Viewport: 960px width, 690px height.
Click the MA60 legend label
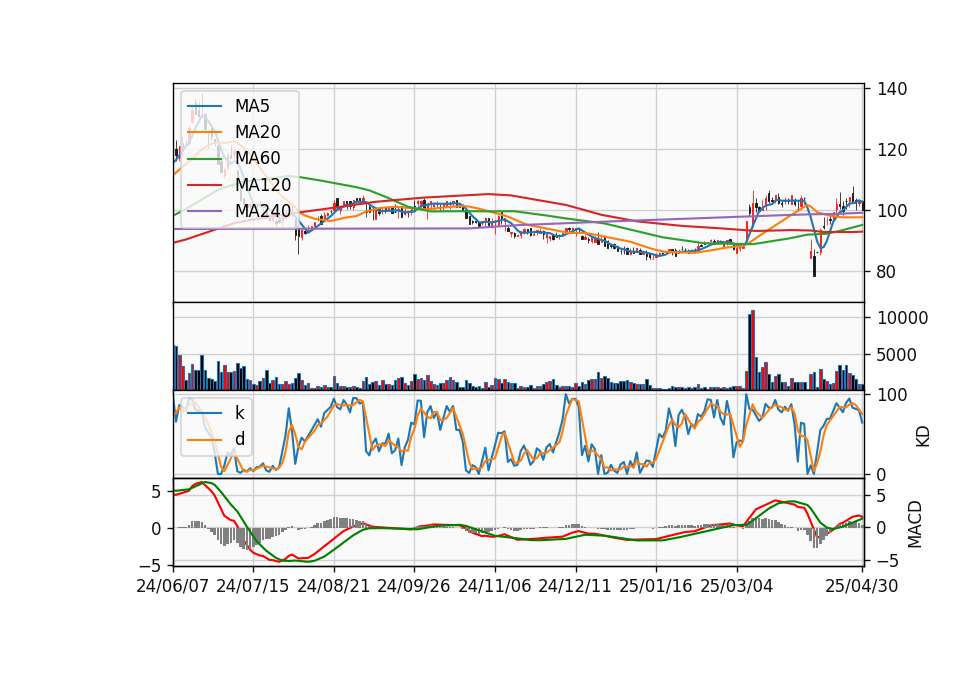point(257,158)
